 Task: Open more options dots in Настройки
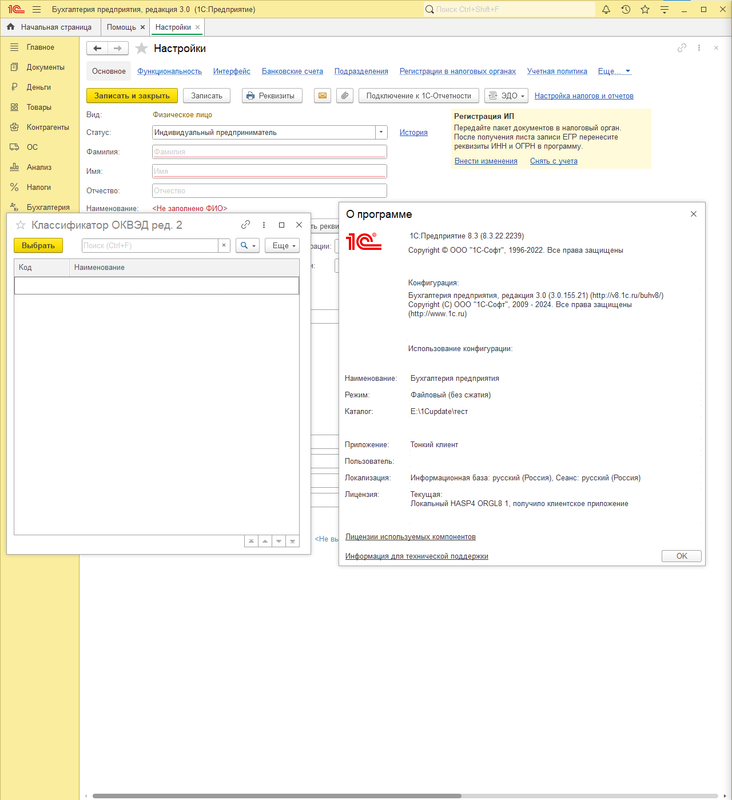click(699, 48)
